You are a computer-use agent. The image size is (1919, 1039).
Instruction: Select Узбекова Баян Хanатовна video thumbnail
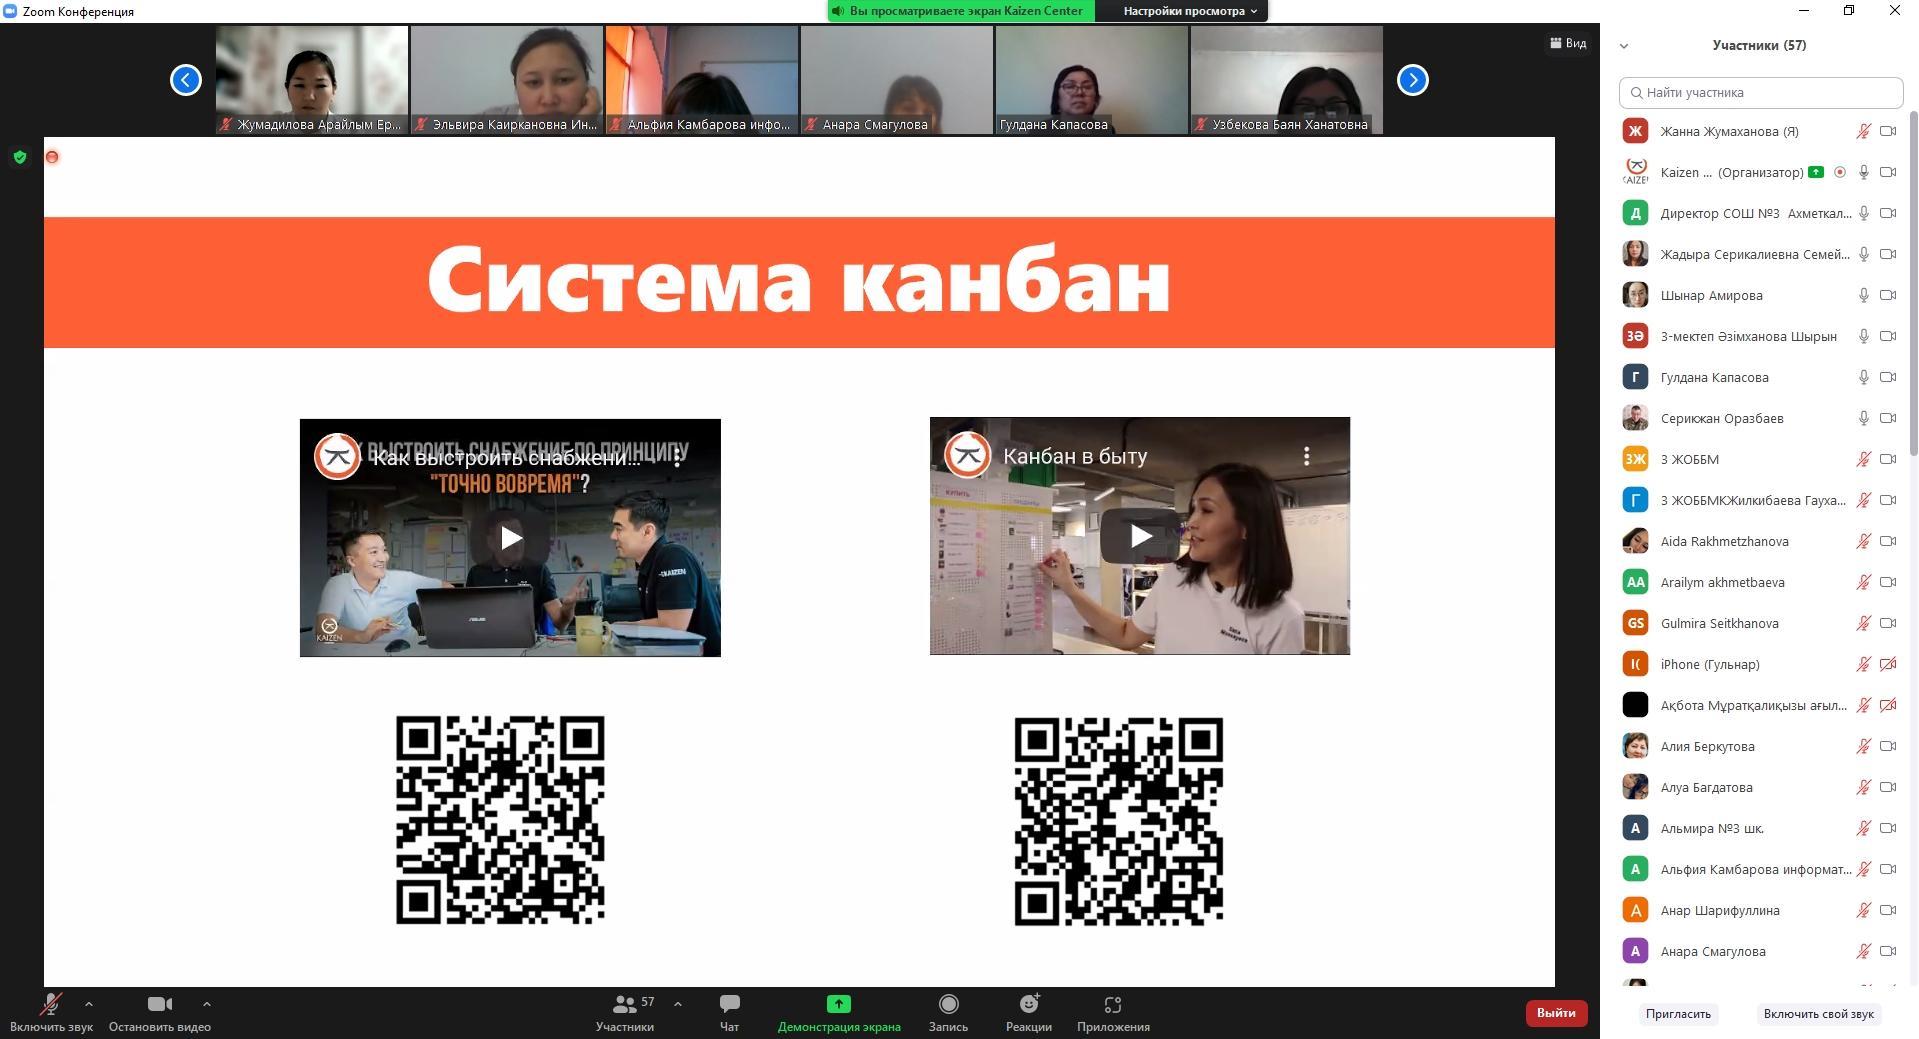(x=1286, y=80)
